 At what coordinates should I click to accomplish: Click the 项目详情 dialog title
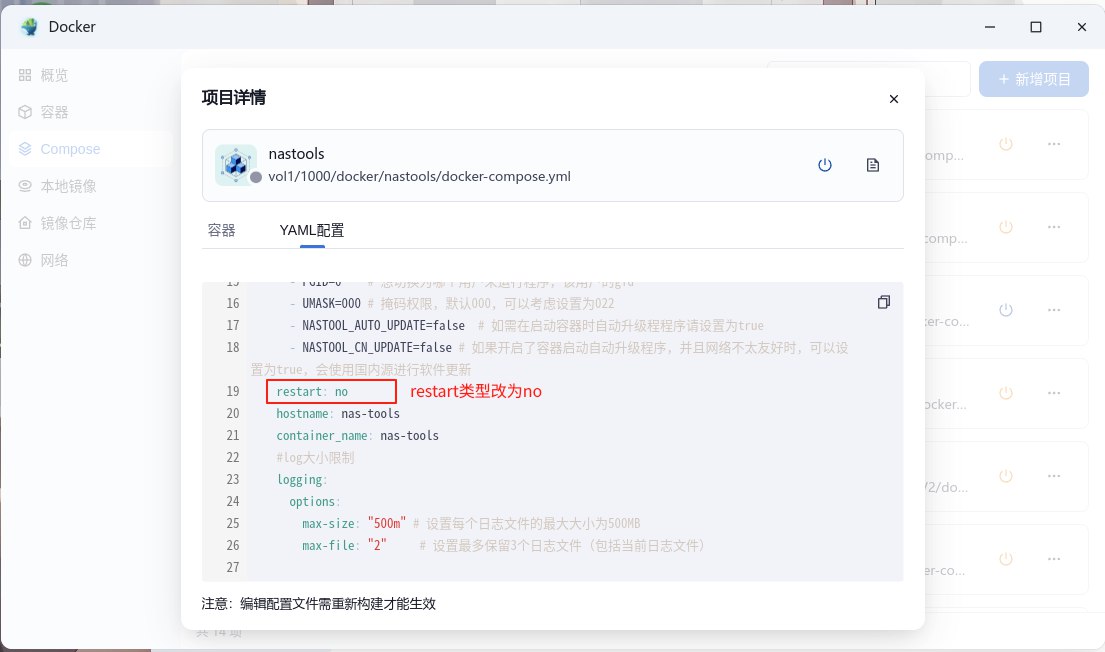point(233,97)
